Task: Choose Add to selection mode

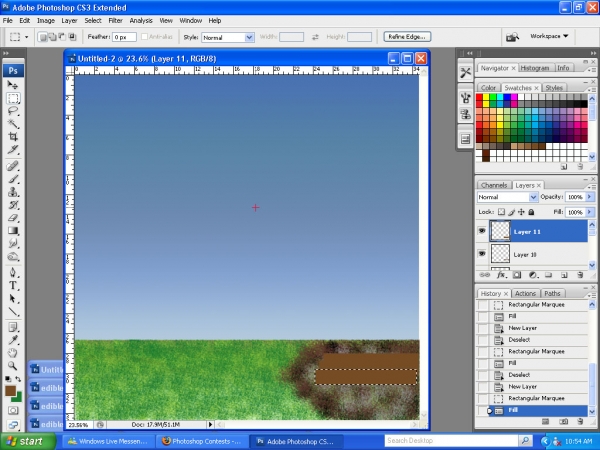Action: 52,37
